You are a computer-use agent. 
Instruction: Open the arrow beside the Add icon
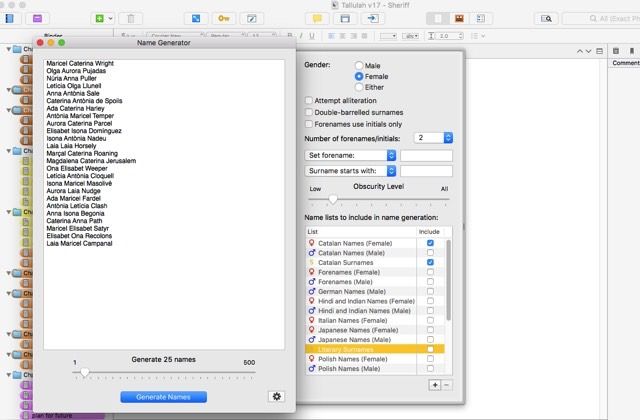click(x=110, y=18)
